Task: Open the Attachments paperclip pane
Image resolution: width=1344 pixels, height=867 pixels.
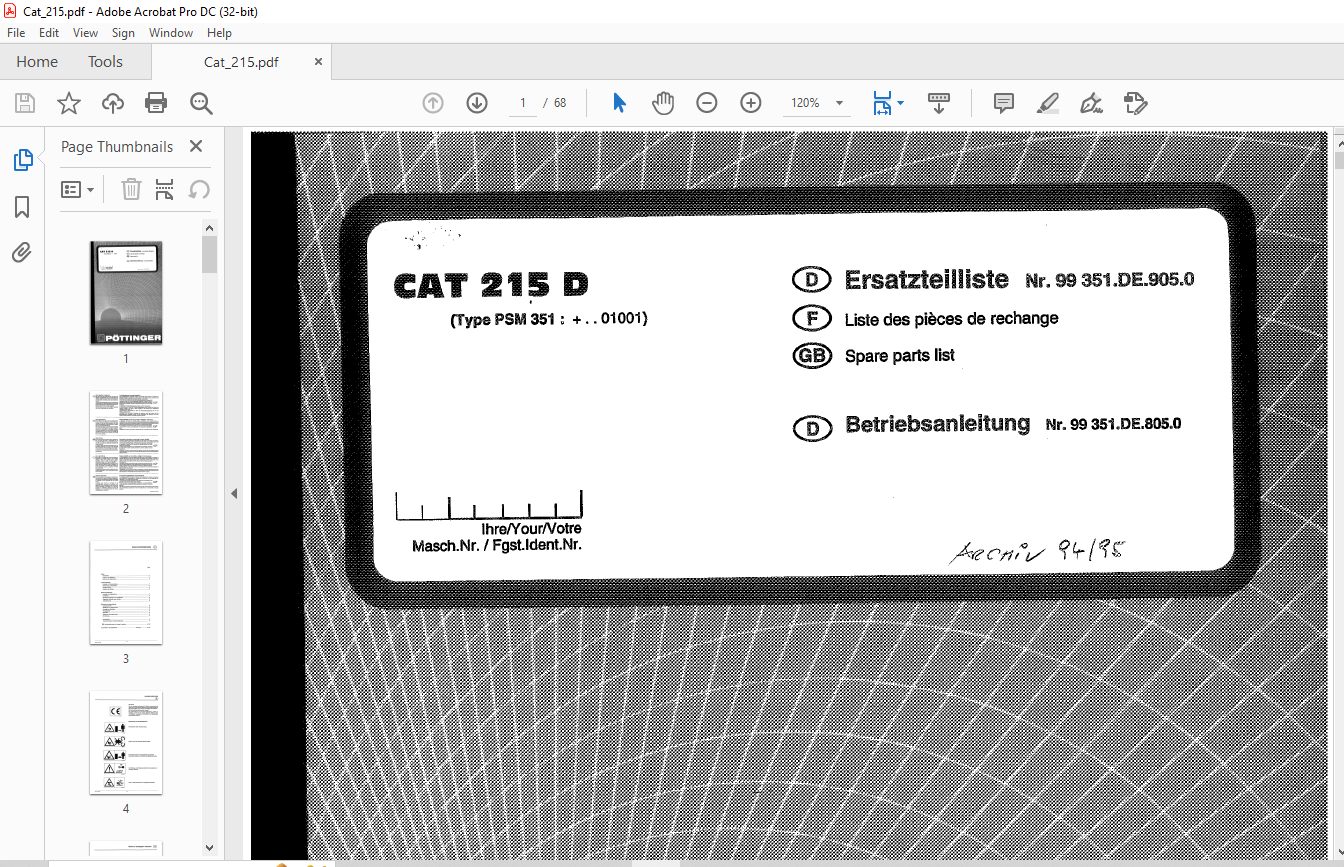Action: pyautogui.click(x=22, y=252)
